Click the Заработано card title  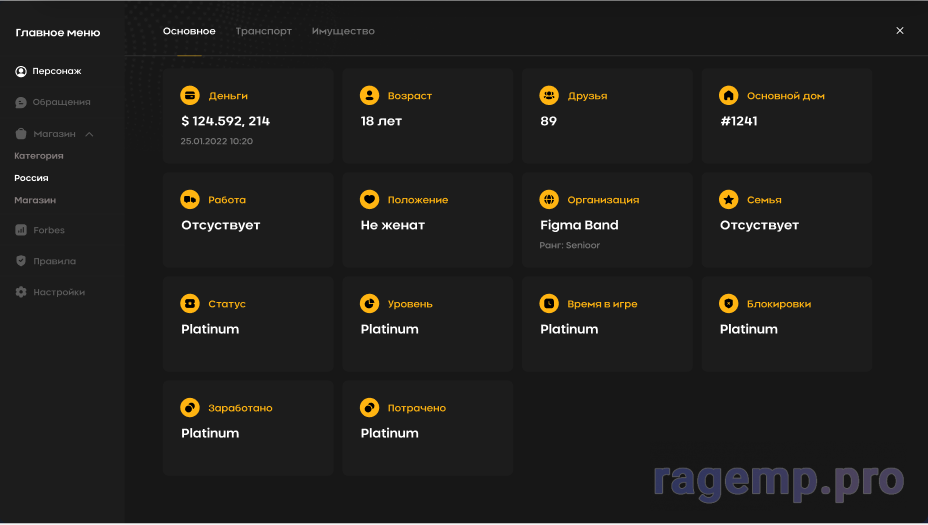pyautogui.click(x=240, y=408)
